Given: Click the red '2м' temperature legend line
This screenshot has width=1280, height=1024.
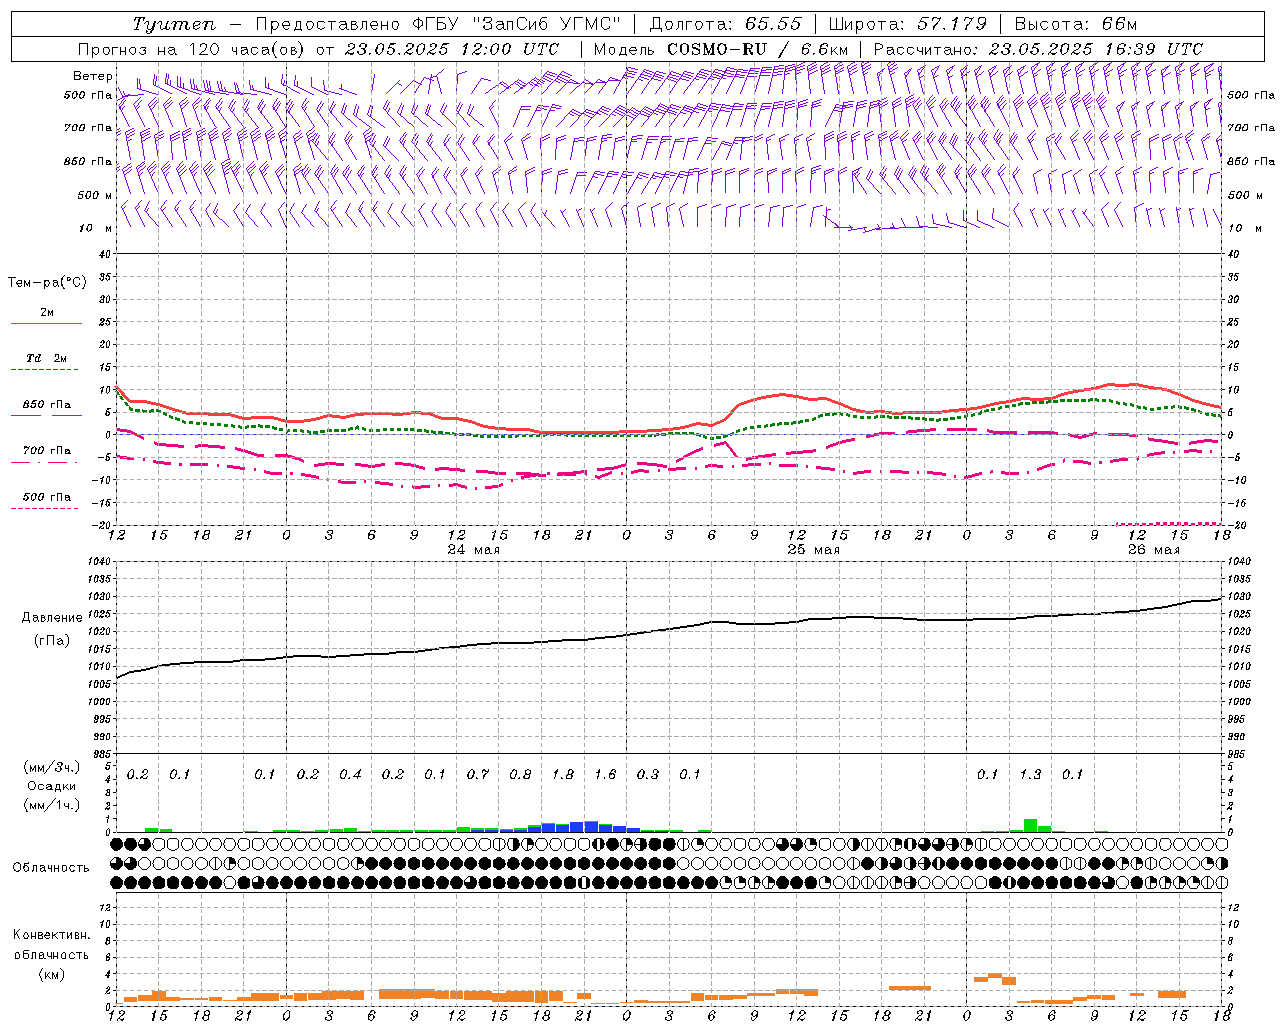Looking at the screenshot, I should (x=47, y=324).
